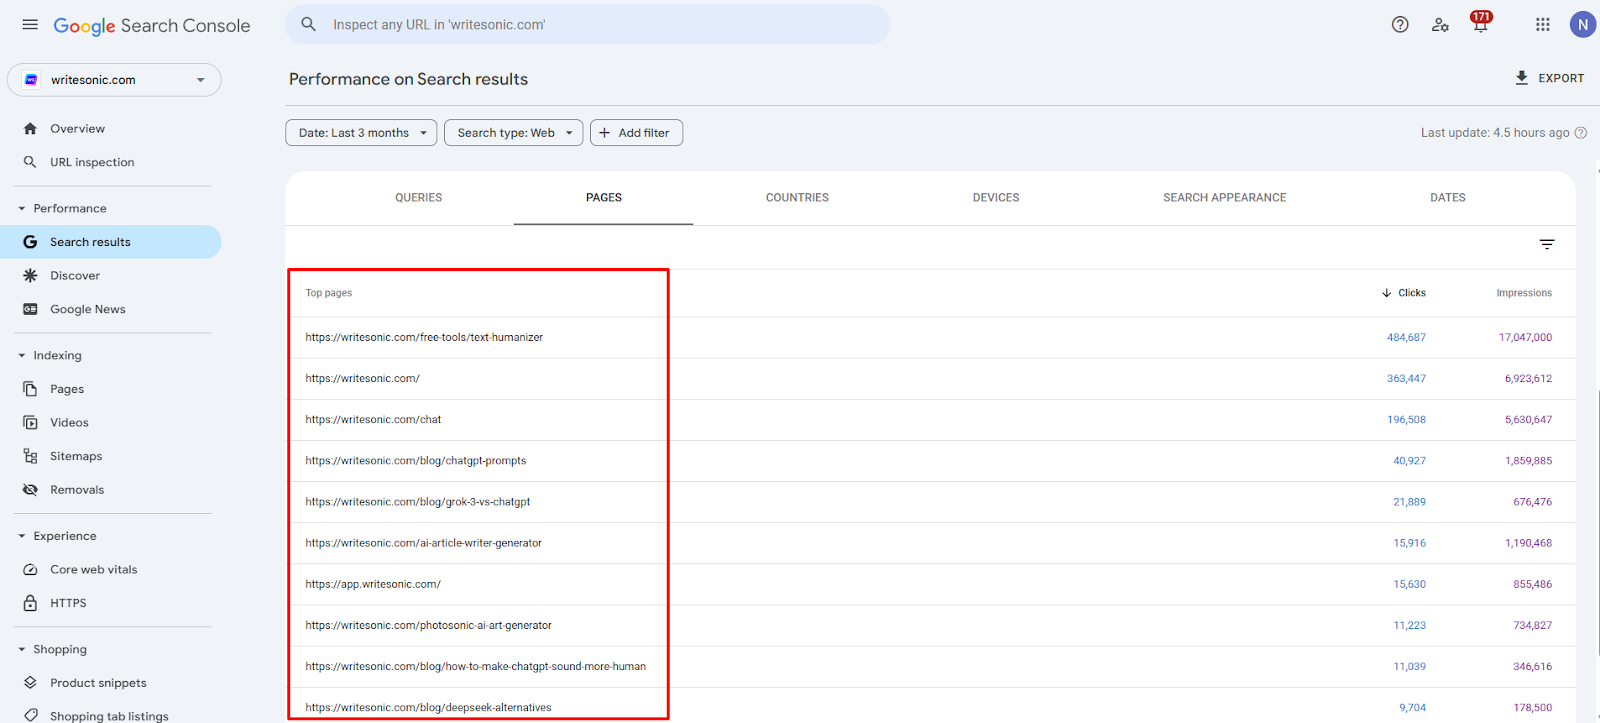The height and width of the screenshot is (723, 1600).
Task: Open the text-humanizer page row
Action: pyautogui.click(x=930, y=338)
